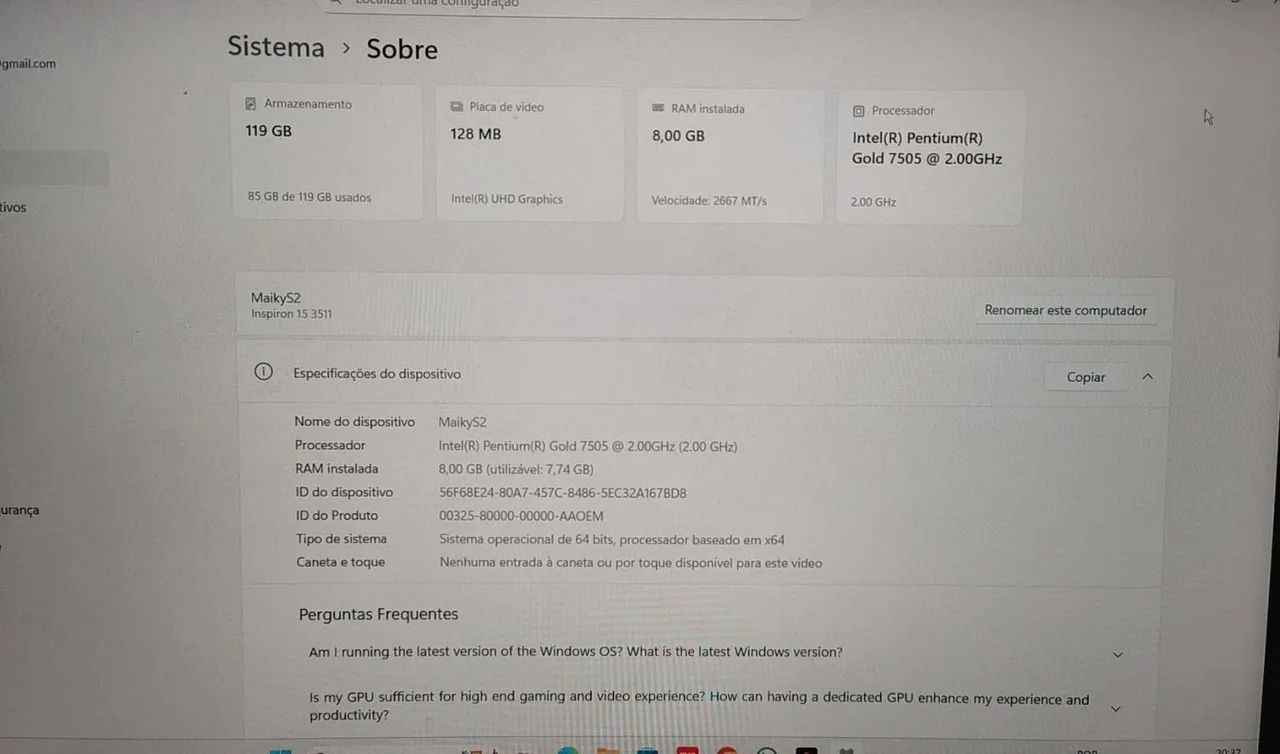The image size is (1280, 754).
Task: Click the breadcrumb arrow between Sistema and Sobre
Action: click(x=346, y=48)
